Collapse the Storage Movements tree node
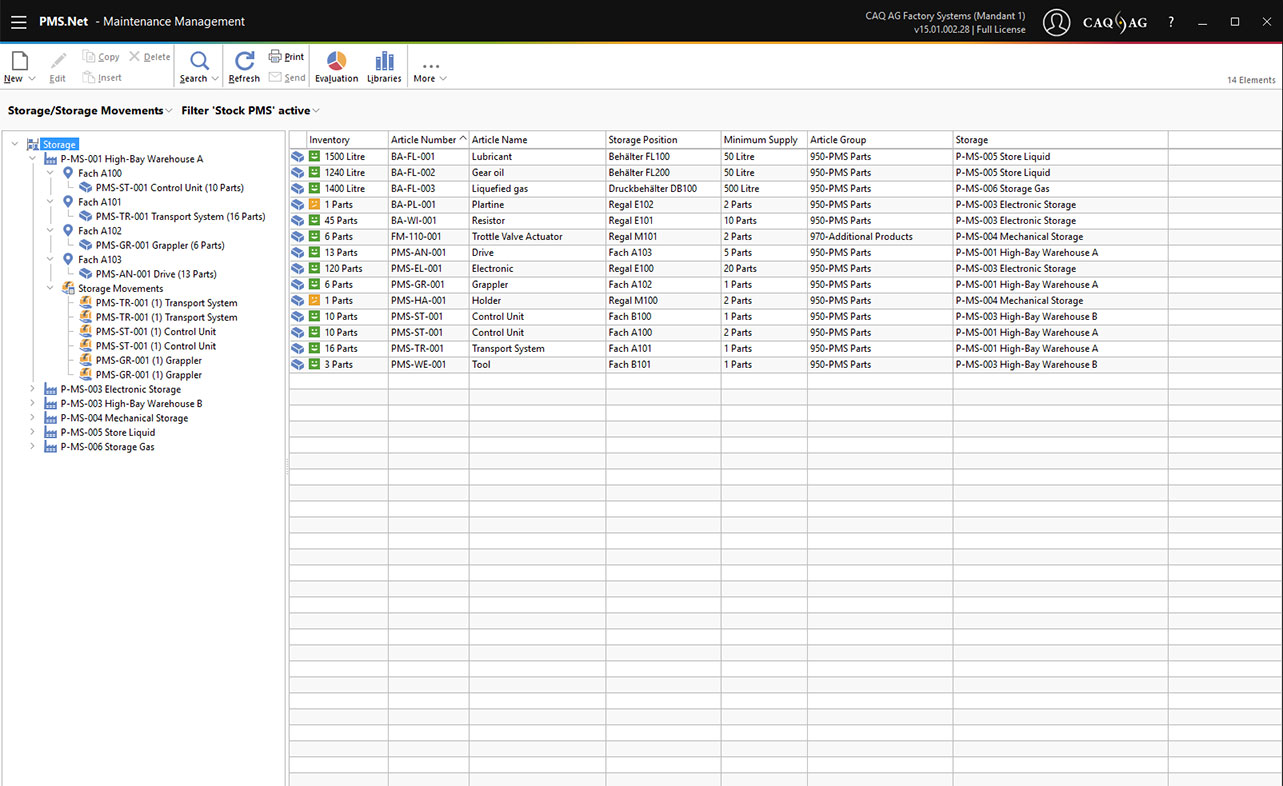This screenshot has height=786, width=1283. pos(50,288)
